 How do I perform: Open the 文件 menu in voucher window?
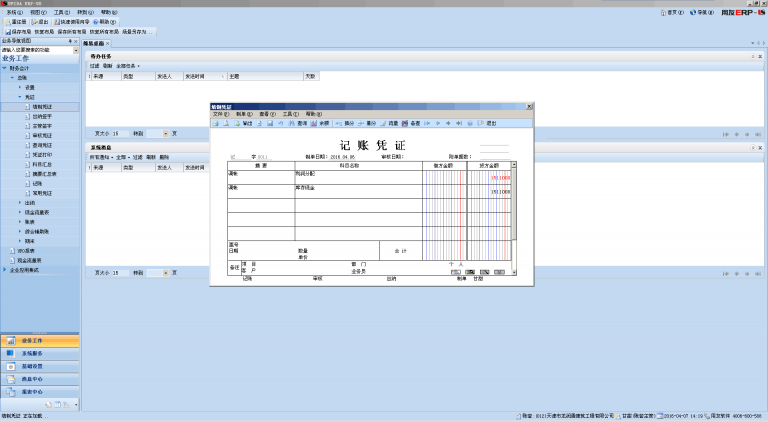[220, 114]
